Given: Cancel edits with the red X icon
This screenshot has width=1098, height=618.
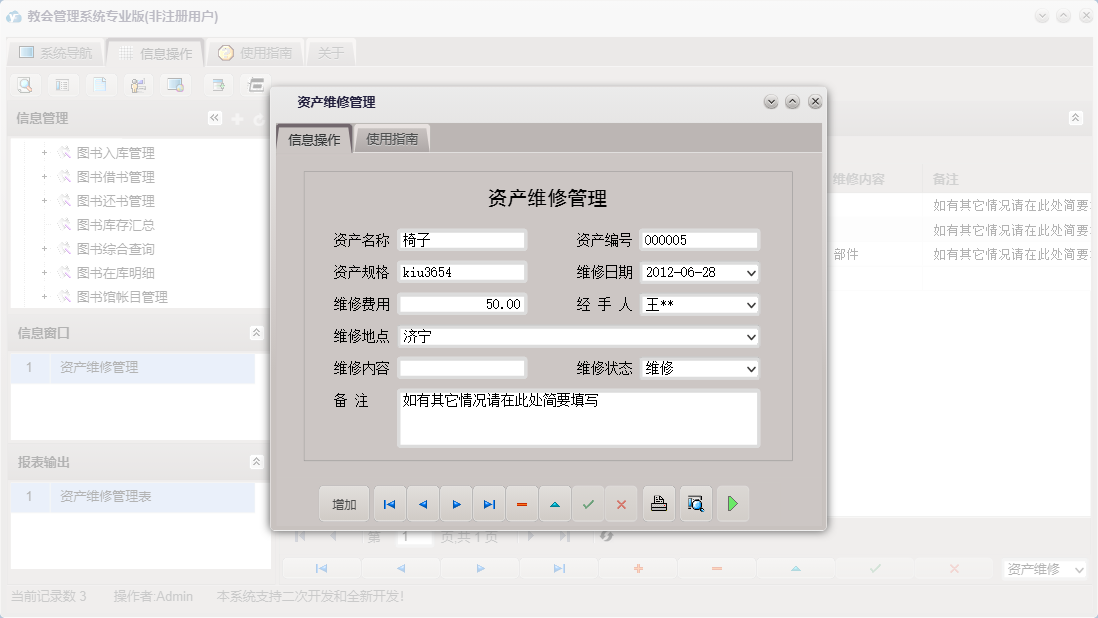Looking at the screenshot, I should pyautogui.click(x=621, y=504).
